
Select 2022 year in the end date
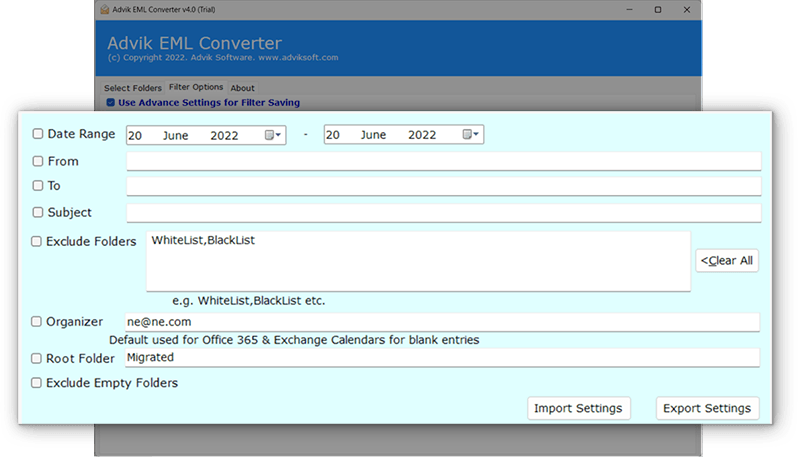pyautogui.click(x=422, y=135)
